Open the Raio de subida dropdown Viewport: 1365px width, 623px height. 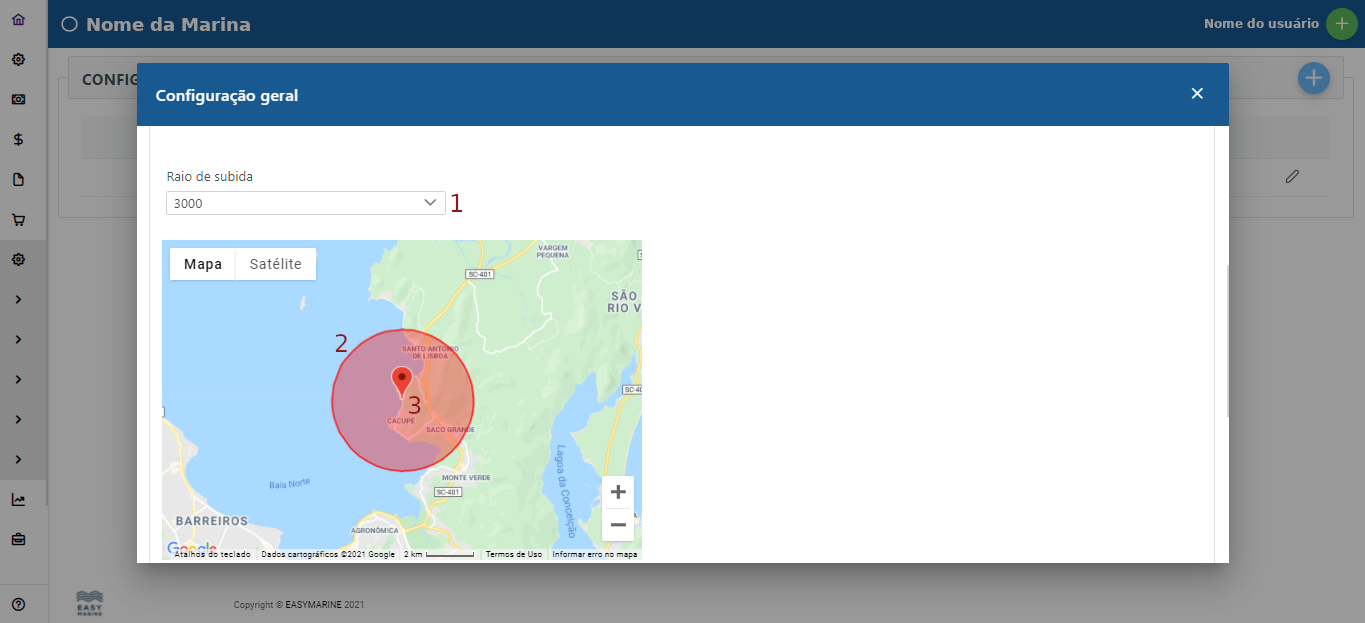305,203
